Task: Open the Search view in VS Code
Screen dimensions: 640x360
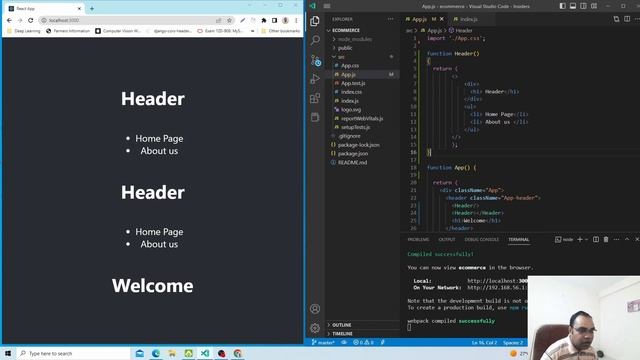Action: 315,40
